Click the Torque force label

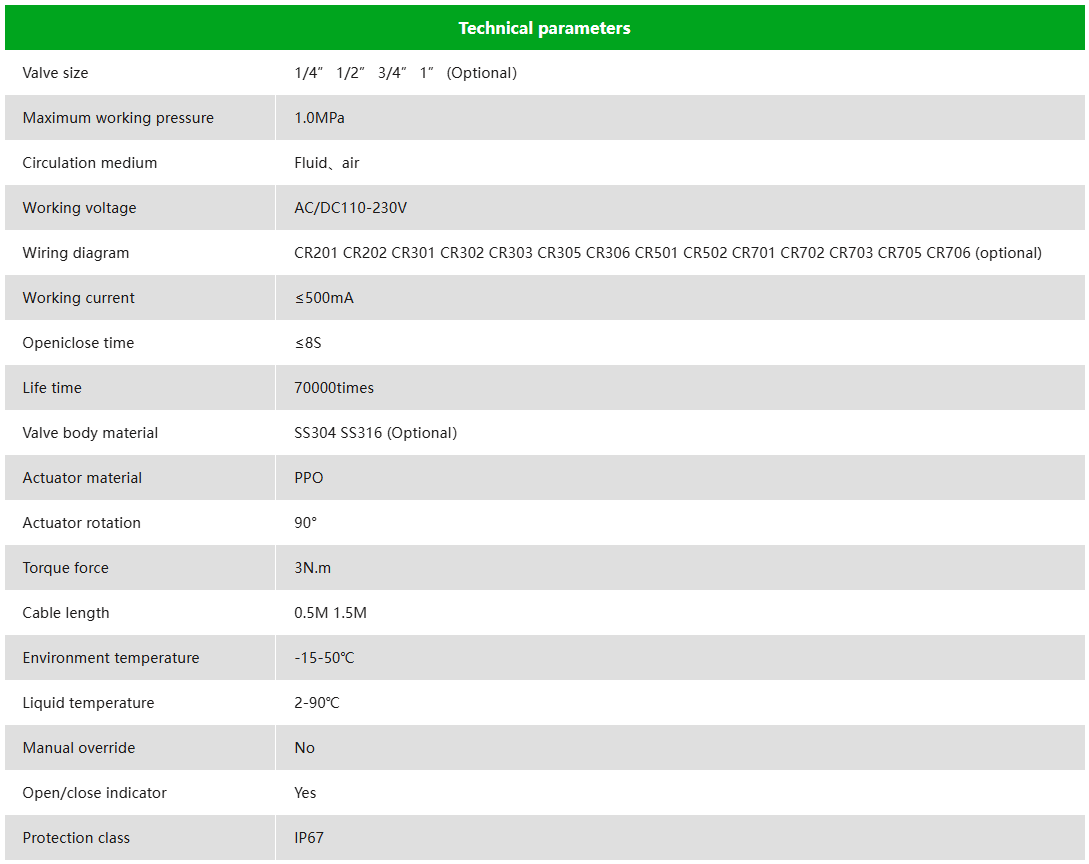click(66, 568)
